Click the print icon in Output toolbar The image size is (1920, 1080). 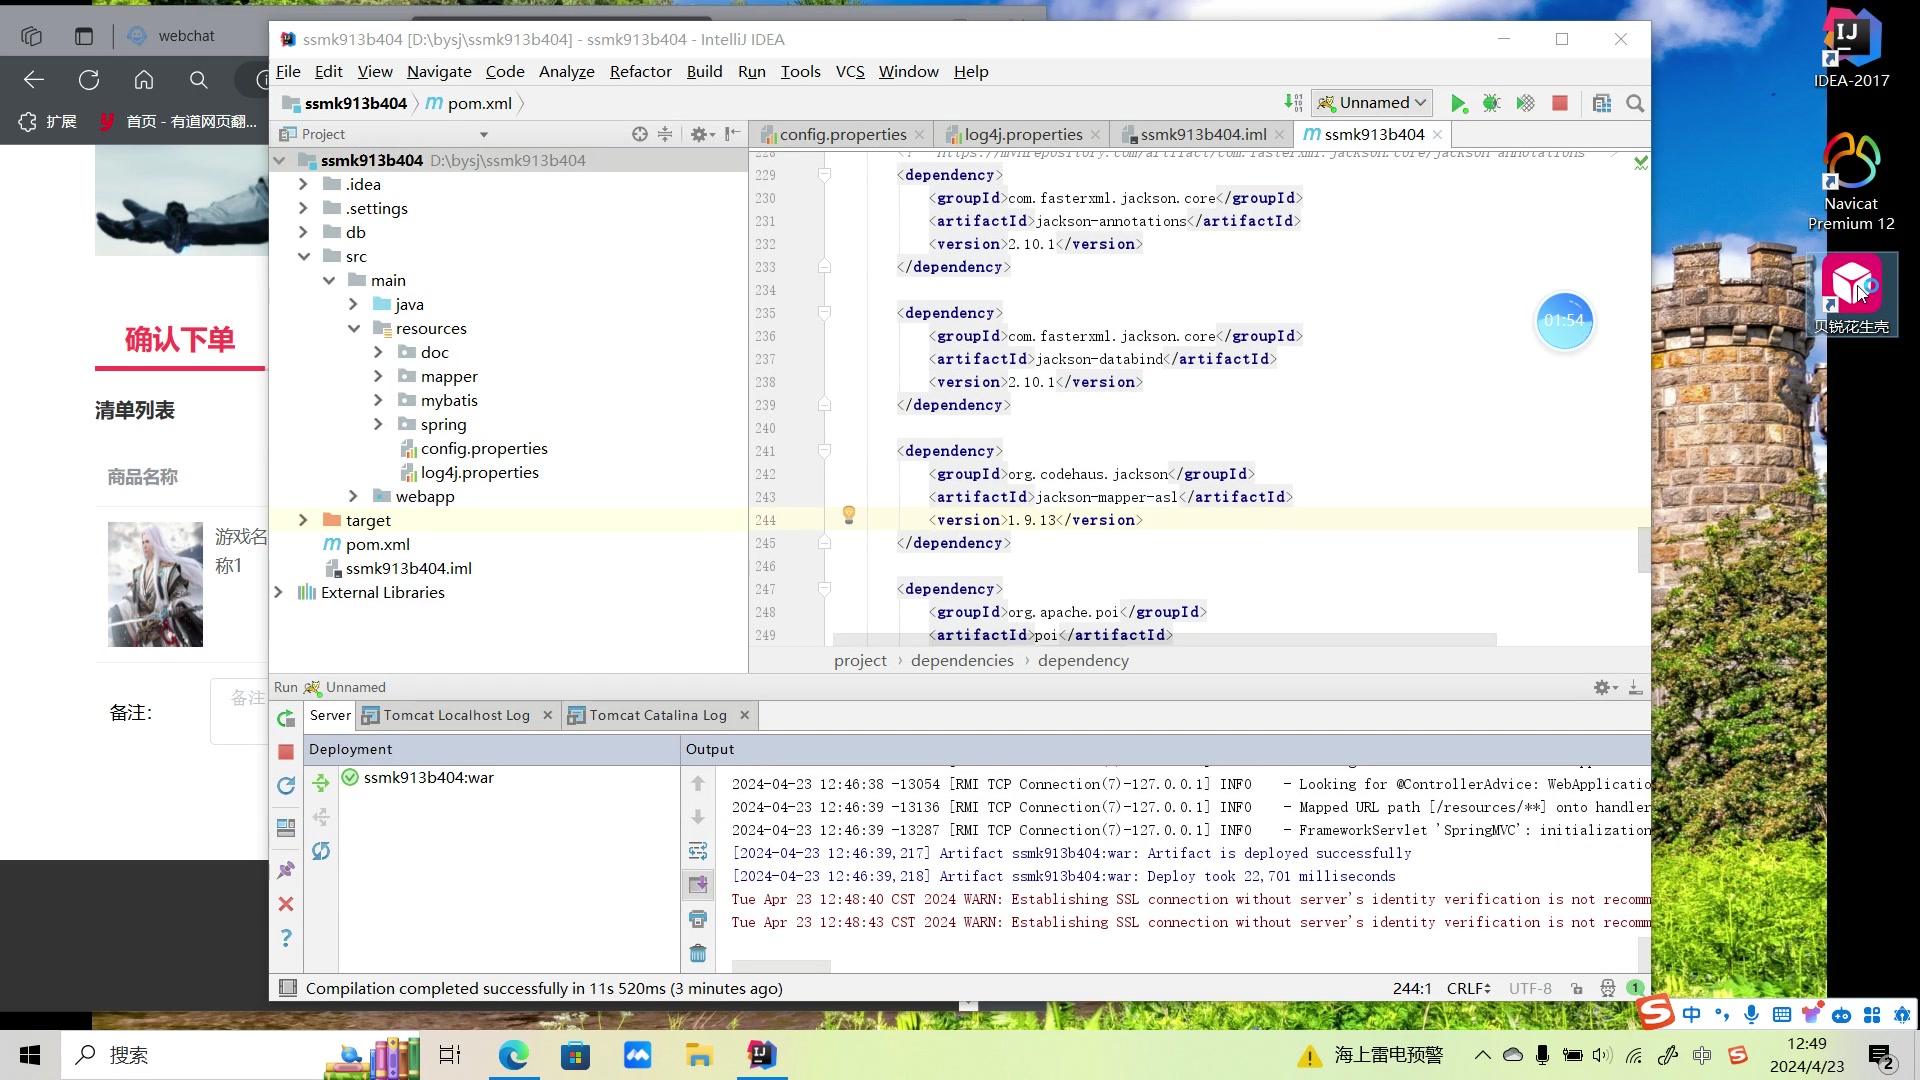pyautogui.click(x=698, y=919)
